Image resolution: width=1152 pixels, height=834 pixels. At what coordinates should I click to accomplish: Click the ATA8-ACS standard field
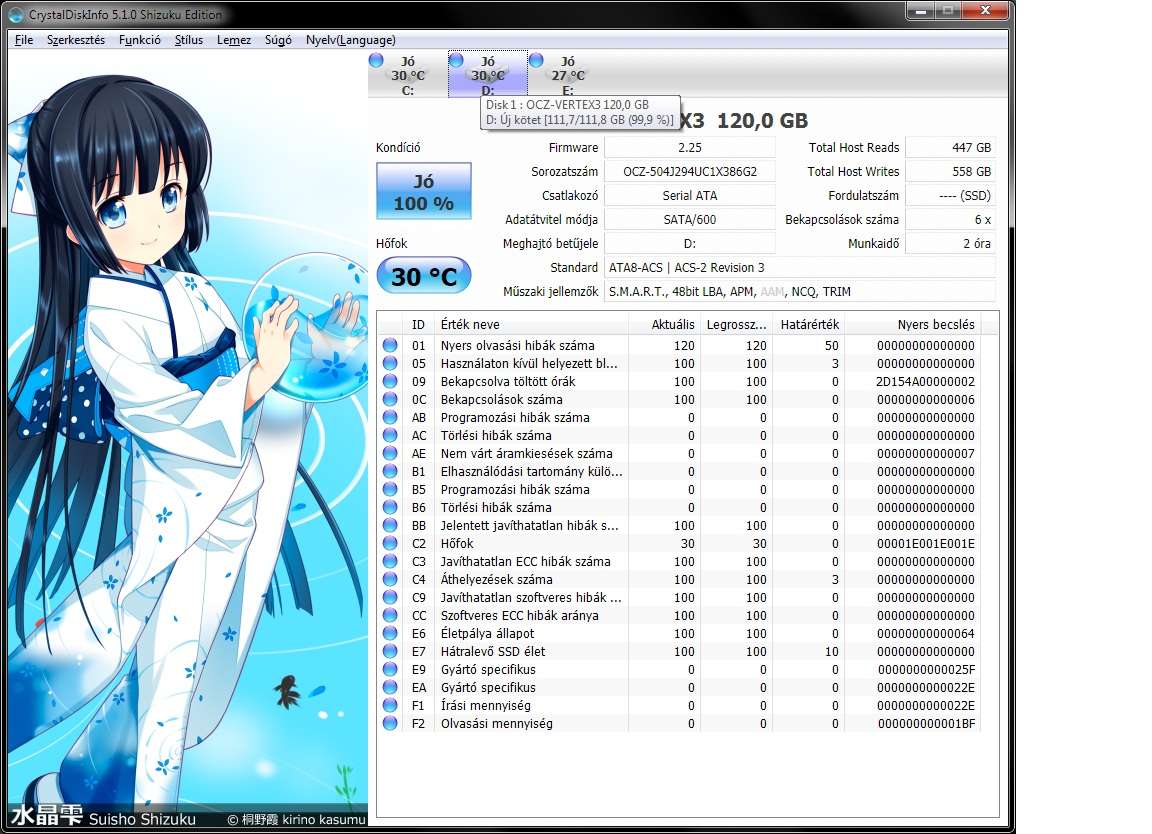[x=800, y=267]
